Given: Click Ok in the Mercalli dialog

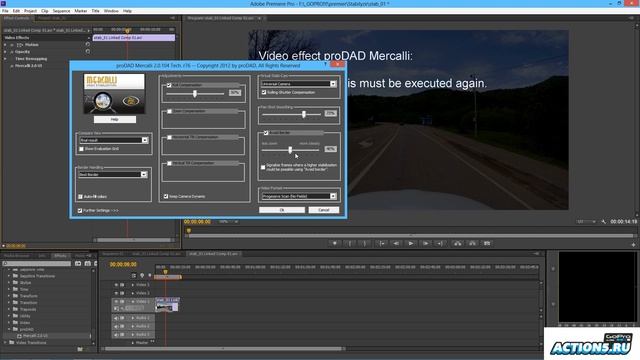Looking at the screenshot, I should tap(282, 210).
